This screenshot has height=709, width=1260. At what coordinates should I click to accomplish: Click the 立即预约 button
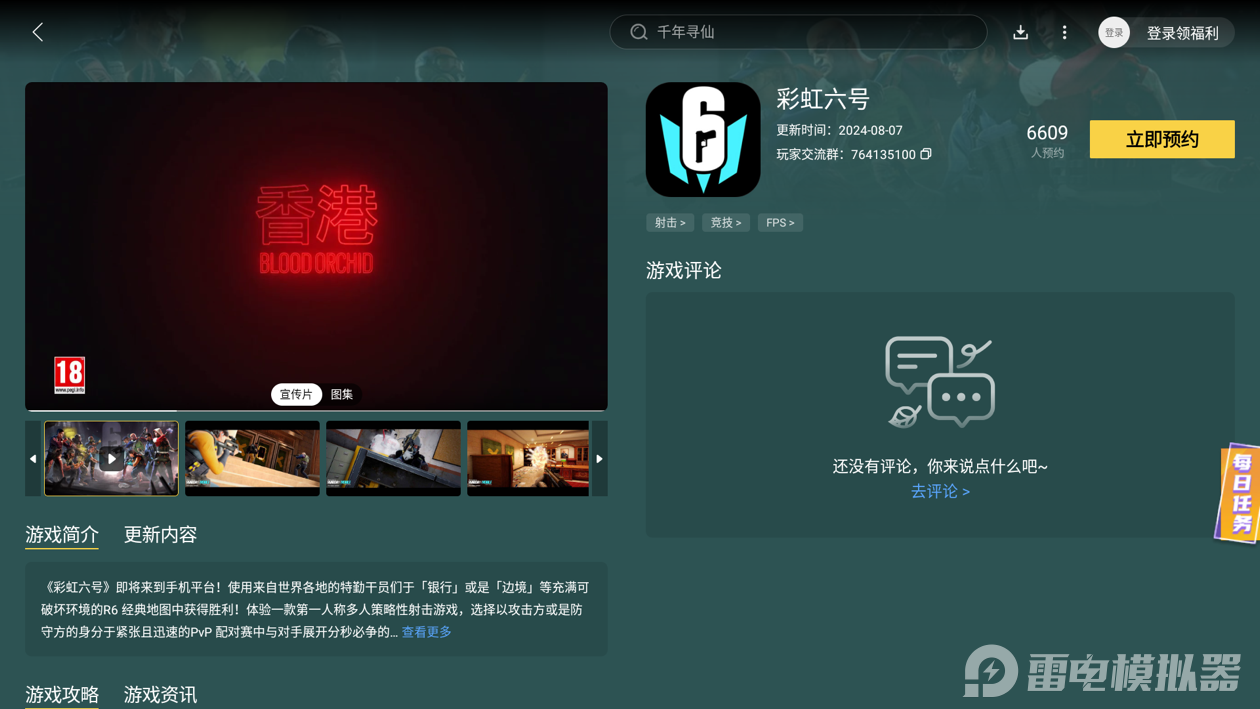[1162, 139]
